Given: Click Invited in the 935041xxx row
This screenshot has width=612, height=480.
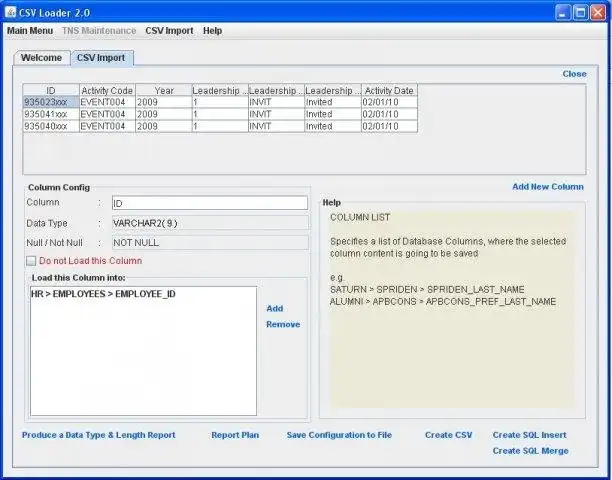Looking at the screenshot, I should pos(333,114).
